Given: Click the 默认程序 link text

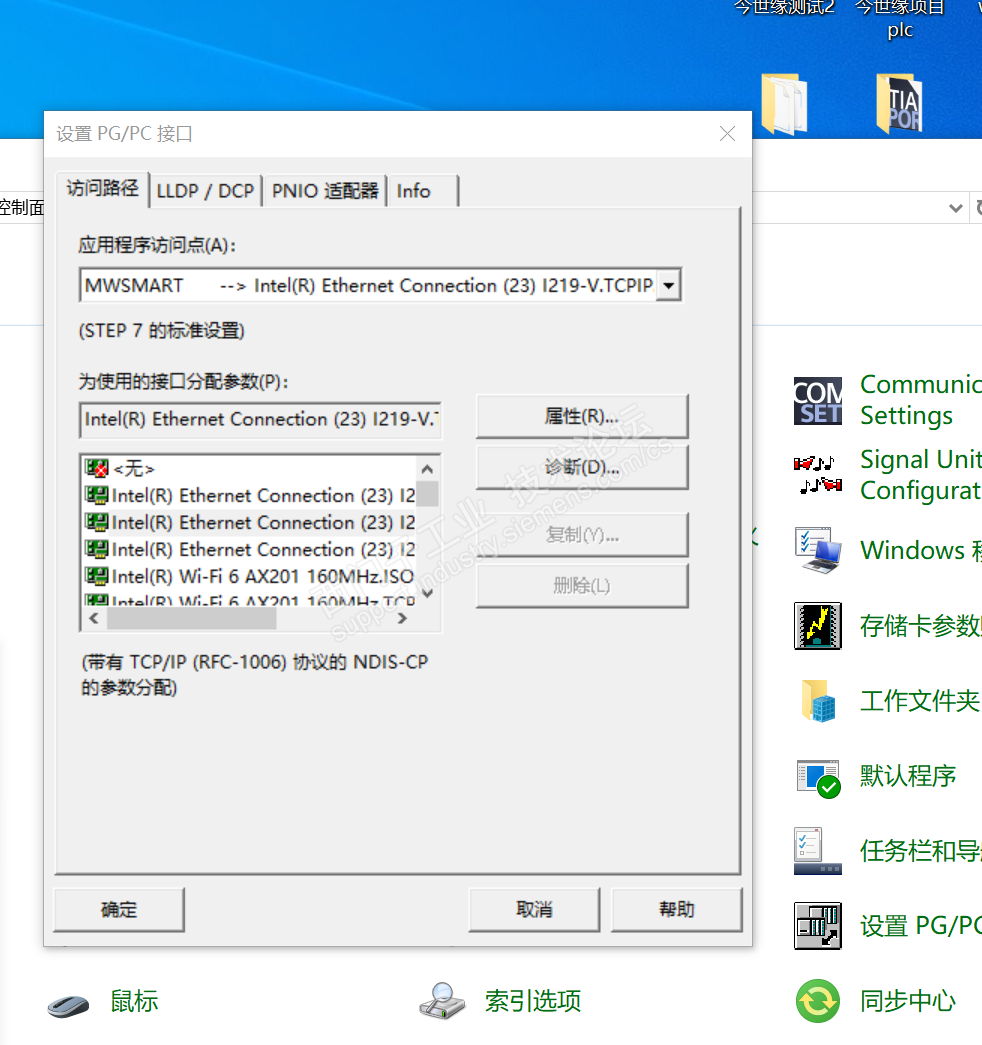Looking at the screenshot, I should tap(907, 776).
